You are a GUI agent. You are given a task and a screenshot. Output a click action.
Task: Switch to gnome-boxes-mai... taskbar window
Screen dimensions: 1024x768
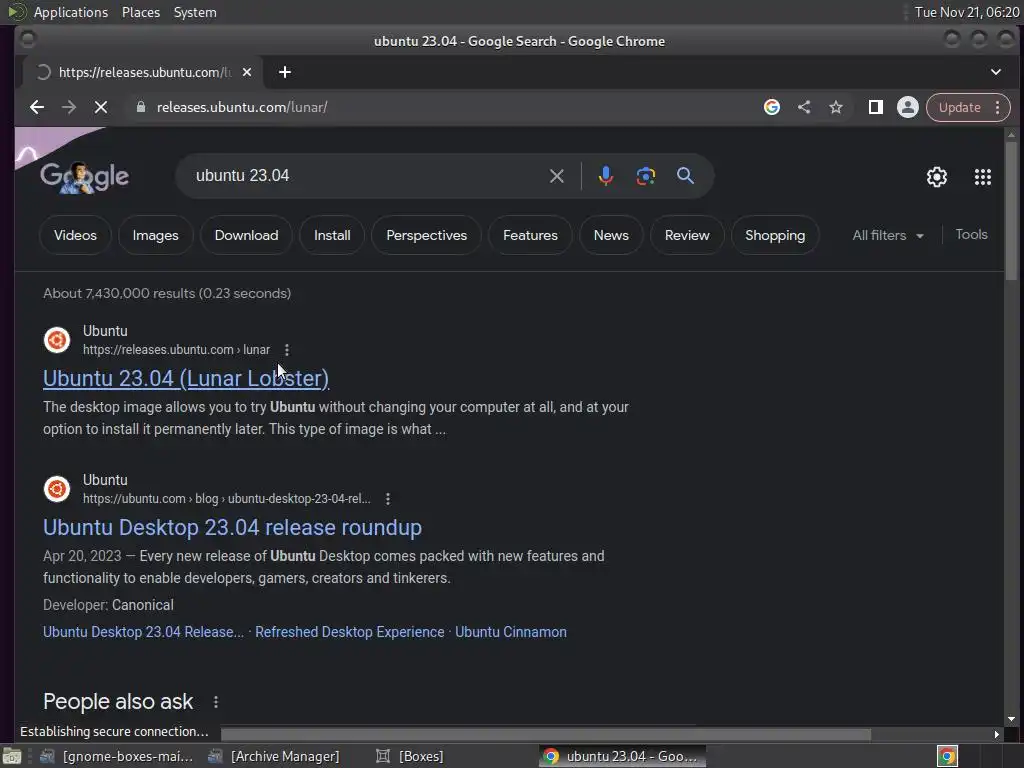click(116, 756)
